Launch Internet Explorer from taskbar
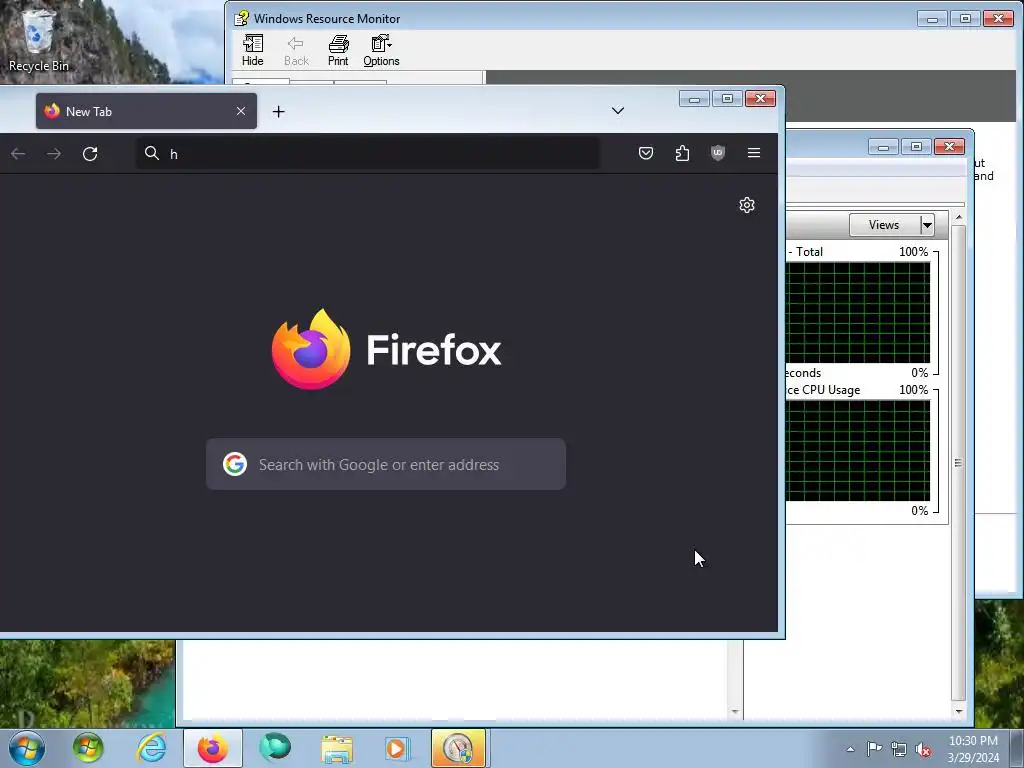This screenshot has width=1024, height=768. coord(152,748)
